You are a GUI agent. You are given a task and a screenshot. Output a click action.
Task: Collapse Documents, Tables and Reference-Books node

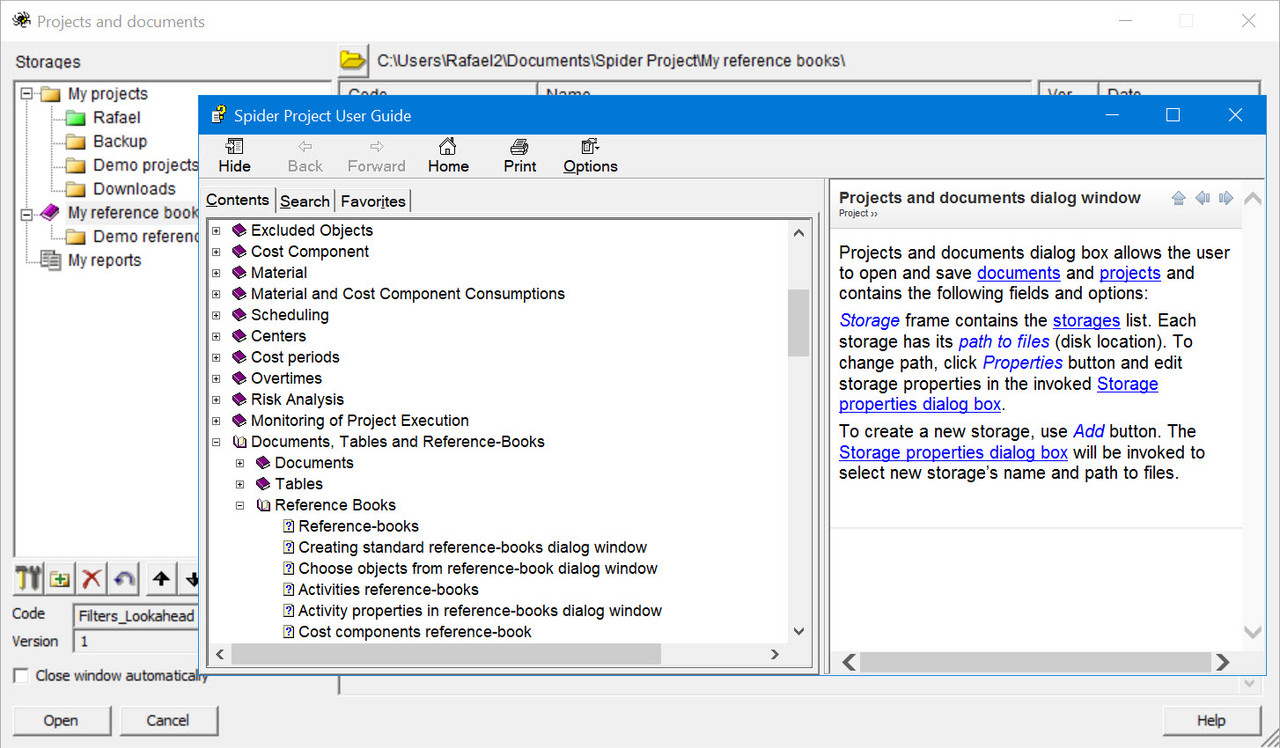216,441
